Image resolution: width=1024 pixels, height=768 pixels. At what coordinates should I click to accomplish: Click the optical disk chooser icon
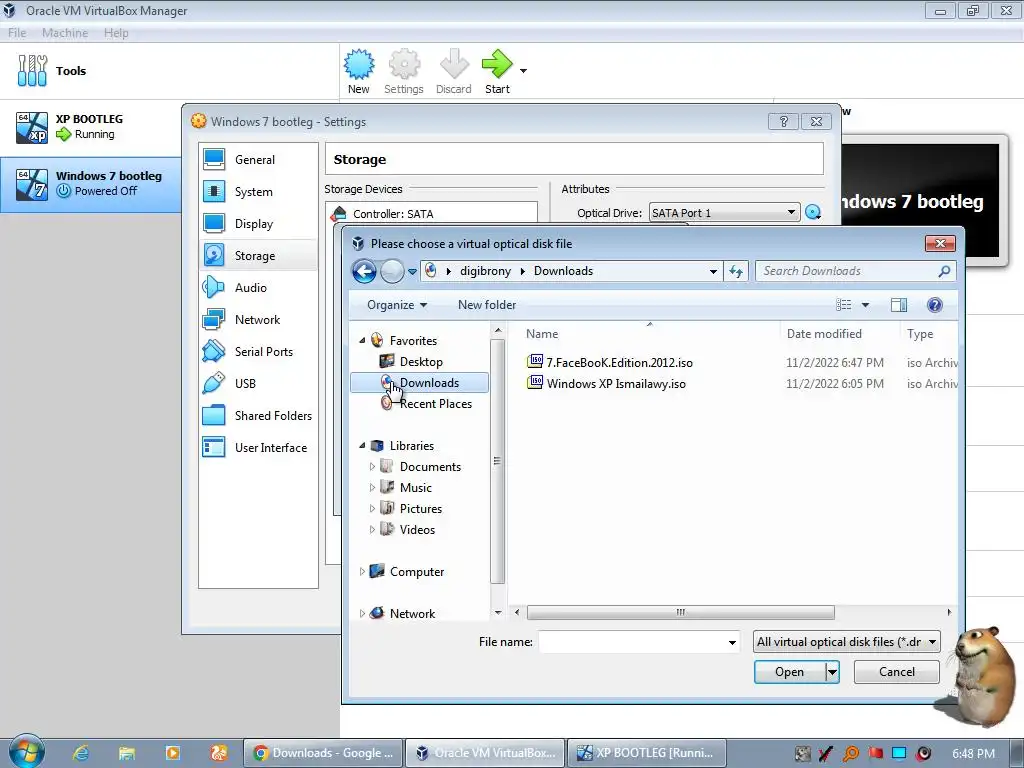(813, 212)
